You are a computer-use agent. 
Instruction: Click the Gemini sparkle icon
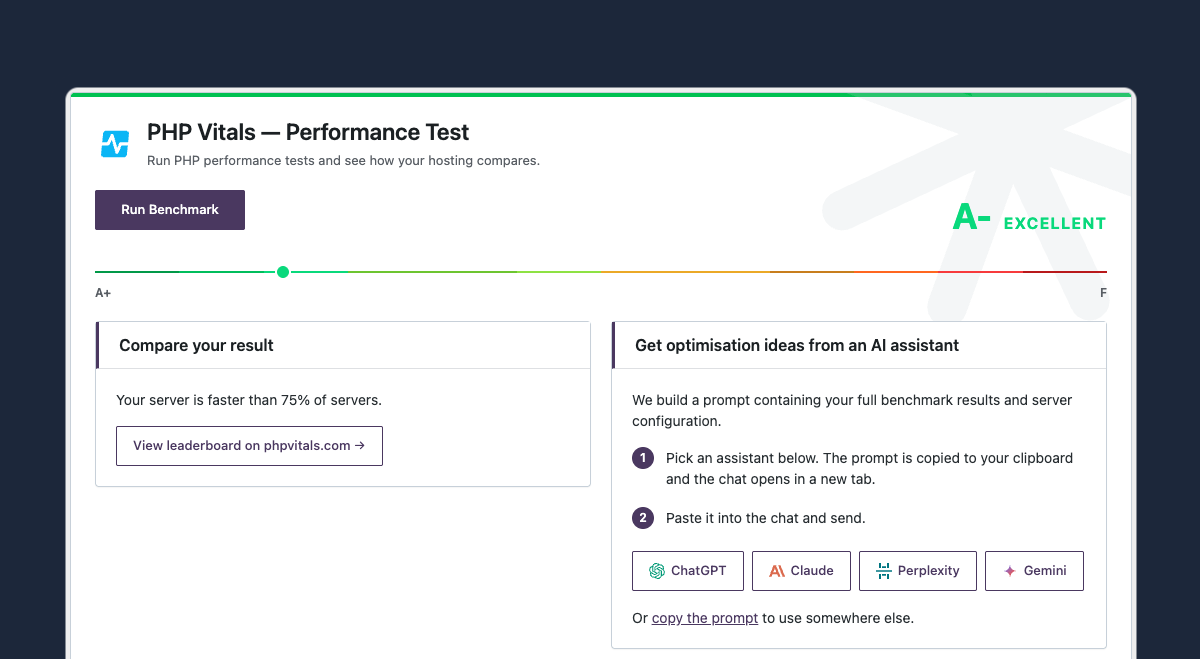[1010, 571]
